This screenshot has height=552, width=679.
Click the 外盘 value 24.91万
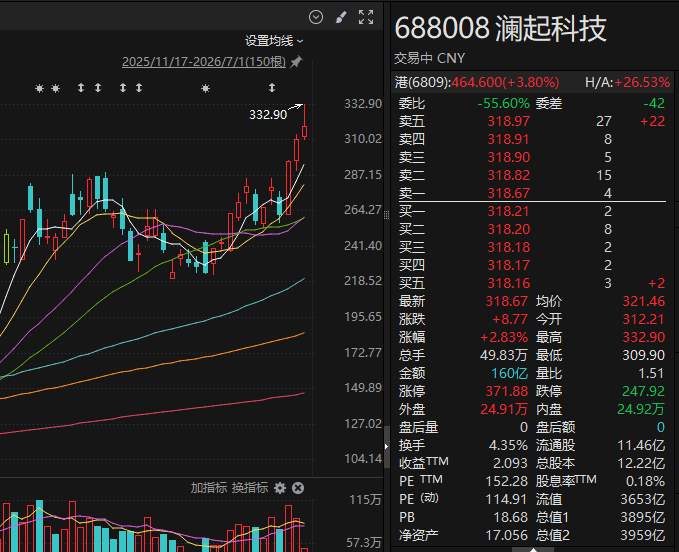point(504,409)
